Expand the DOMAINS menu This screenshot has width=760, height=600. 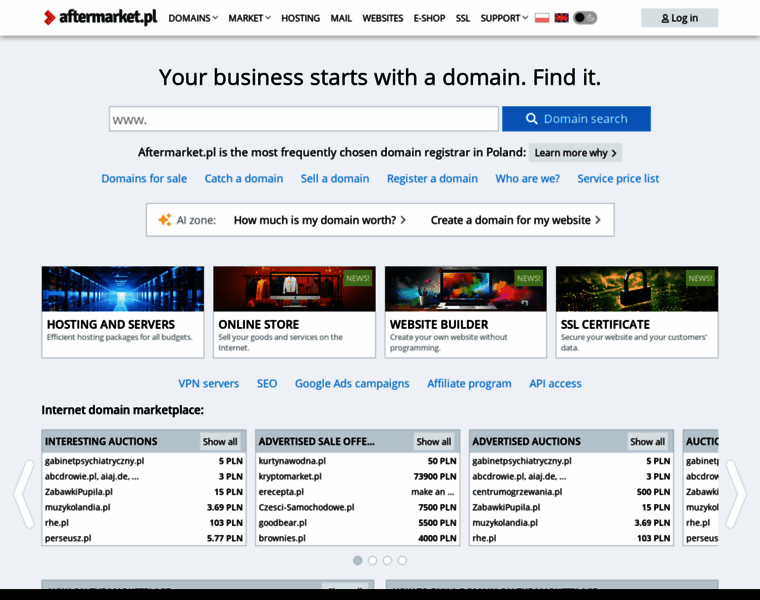193,18
